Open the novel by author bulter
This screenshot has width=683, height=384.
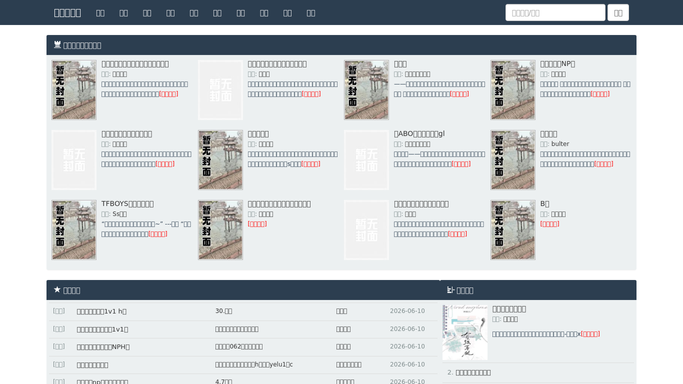click(x=548, y=134)
